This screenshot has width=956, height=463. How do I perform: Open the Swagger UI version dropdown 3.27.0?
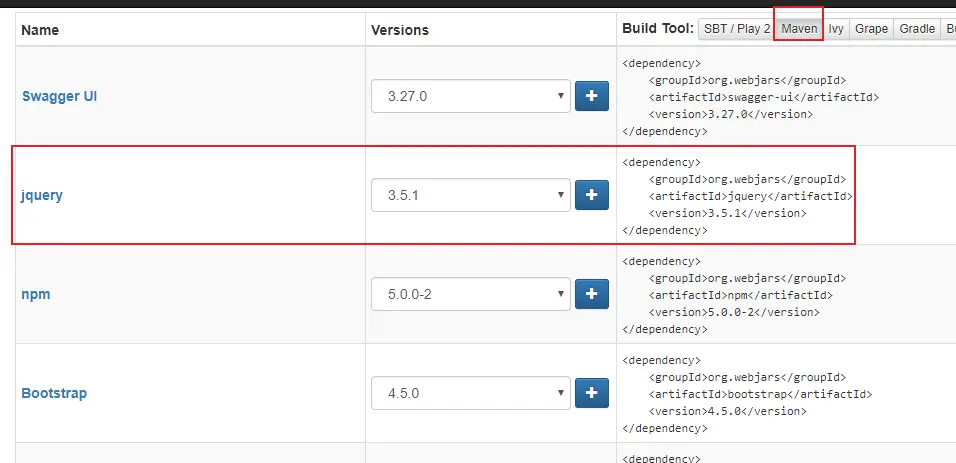pos(471,96)
